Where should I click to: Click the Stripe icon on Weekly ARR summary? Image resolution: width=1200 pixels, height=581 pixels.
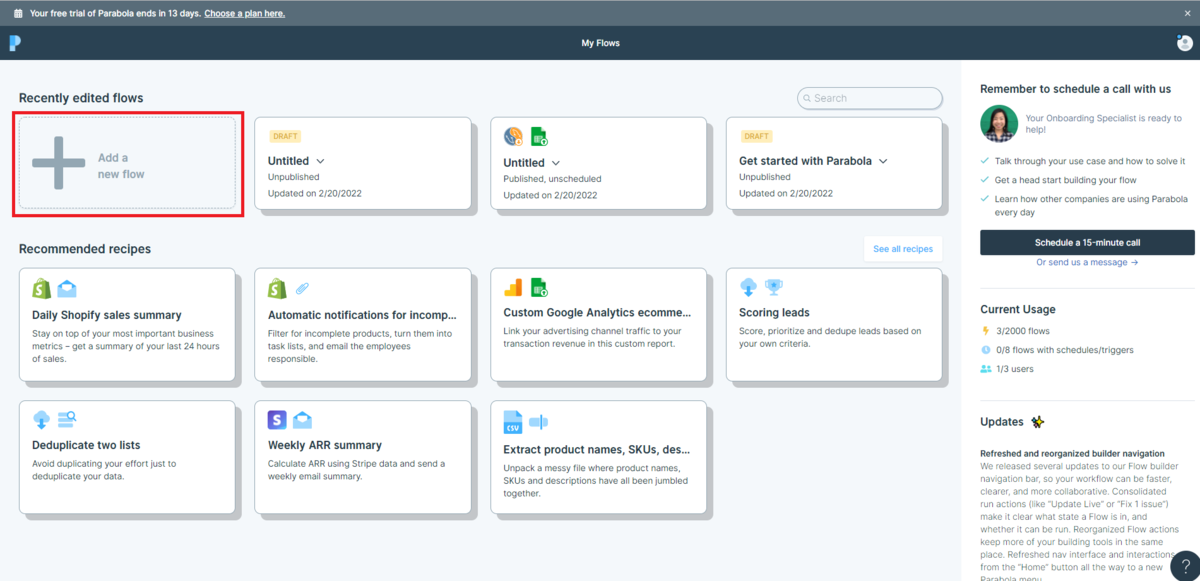pos(277,420)
